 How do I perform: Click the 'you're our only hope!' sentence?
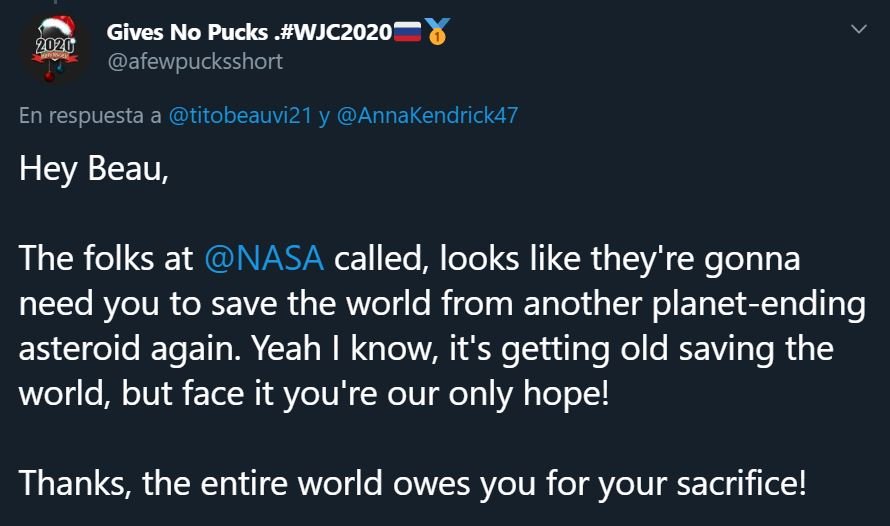pos(446,393)
